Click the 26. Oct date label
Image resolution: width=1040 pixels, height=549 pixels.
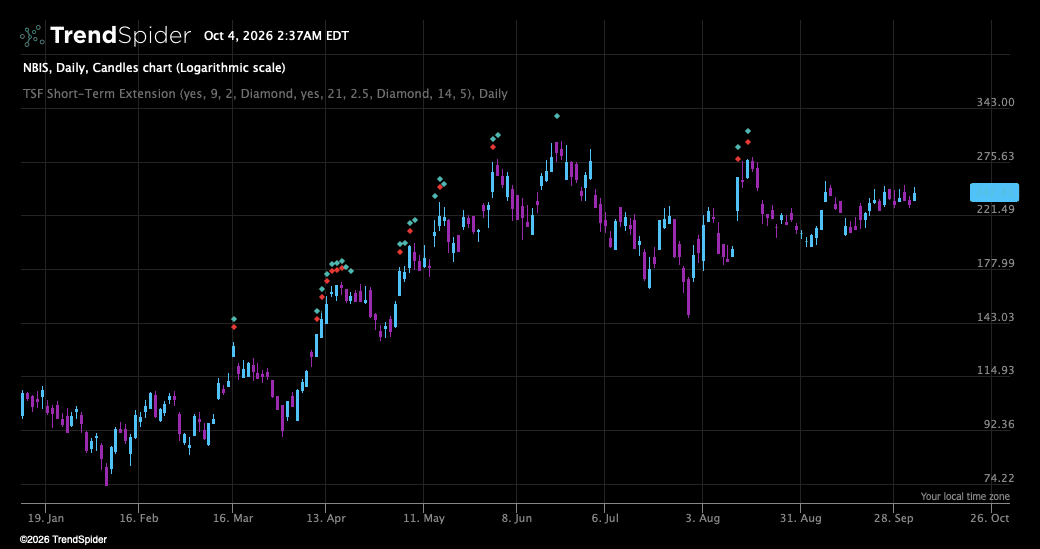991,518
